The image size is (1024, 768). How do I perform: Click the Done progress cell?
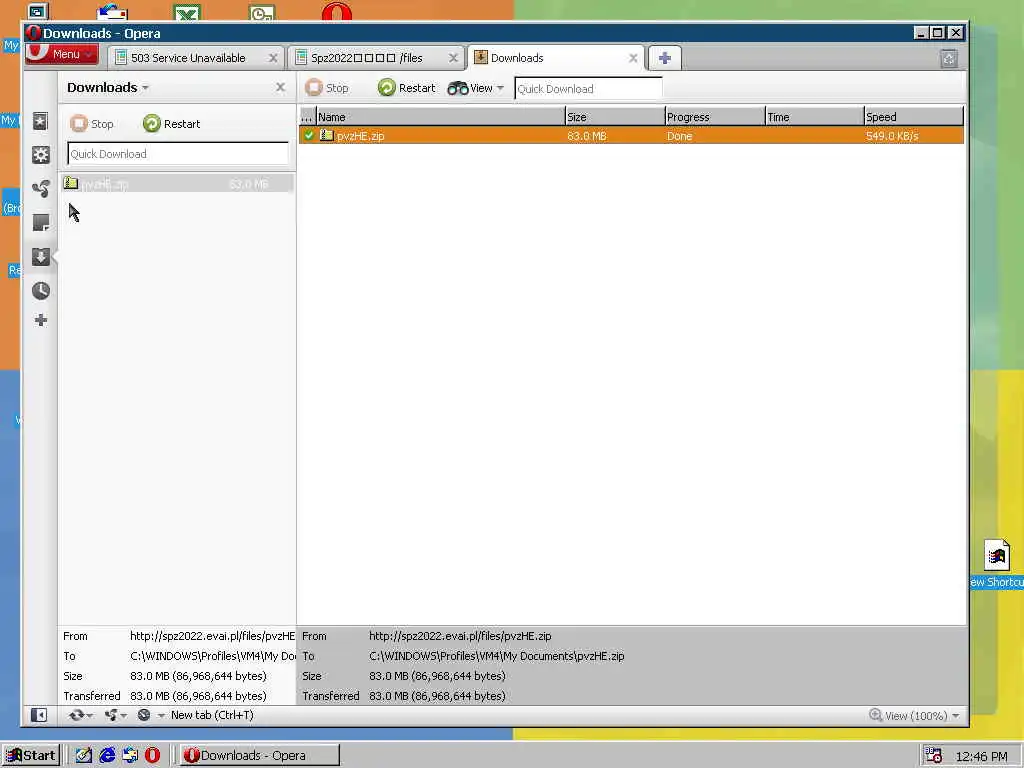(679, 136)
